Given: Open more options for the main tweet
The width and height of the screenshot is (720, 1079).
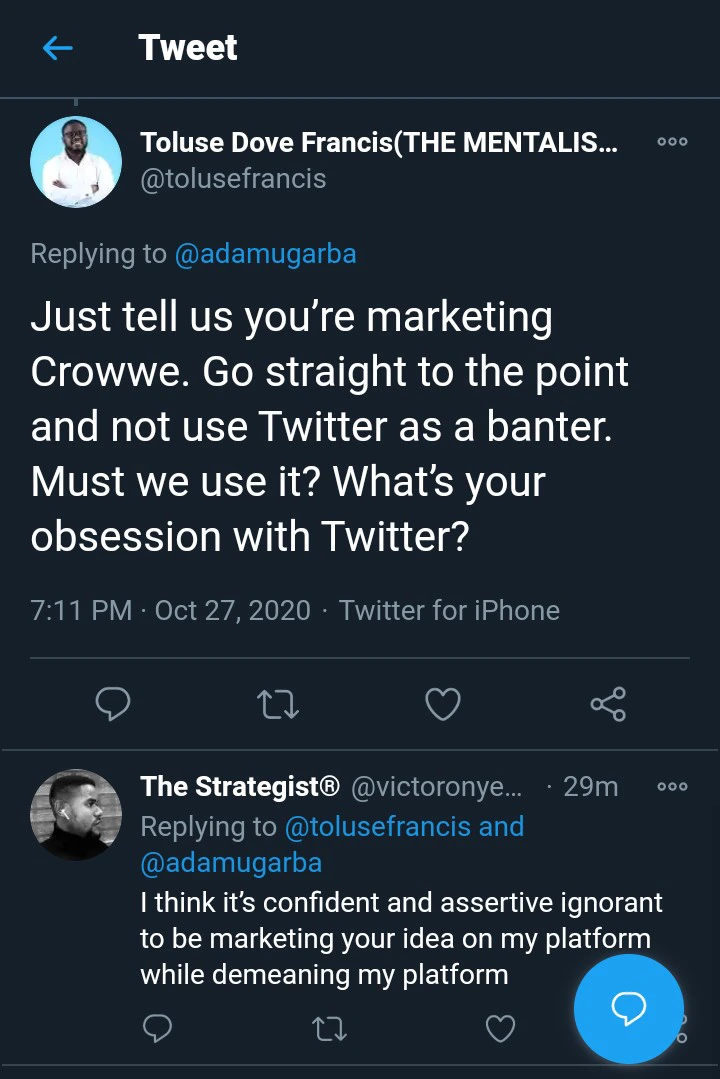Looking at the screenshot, I should click(672, 142).
